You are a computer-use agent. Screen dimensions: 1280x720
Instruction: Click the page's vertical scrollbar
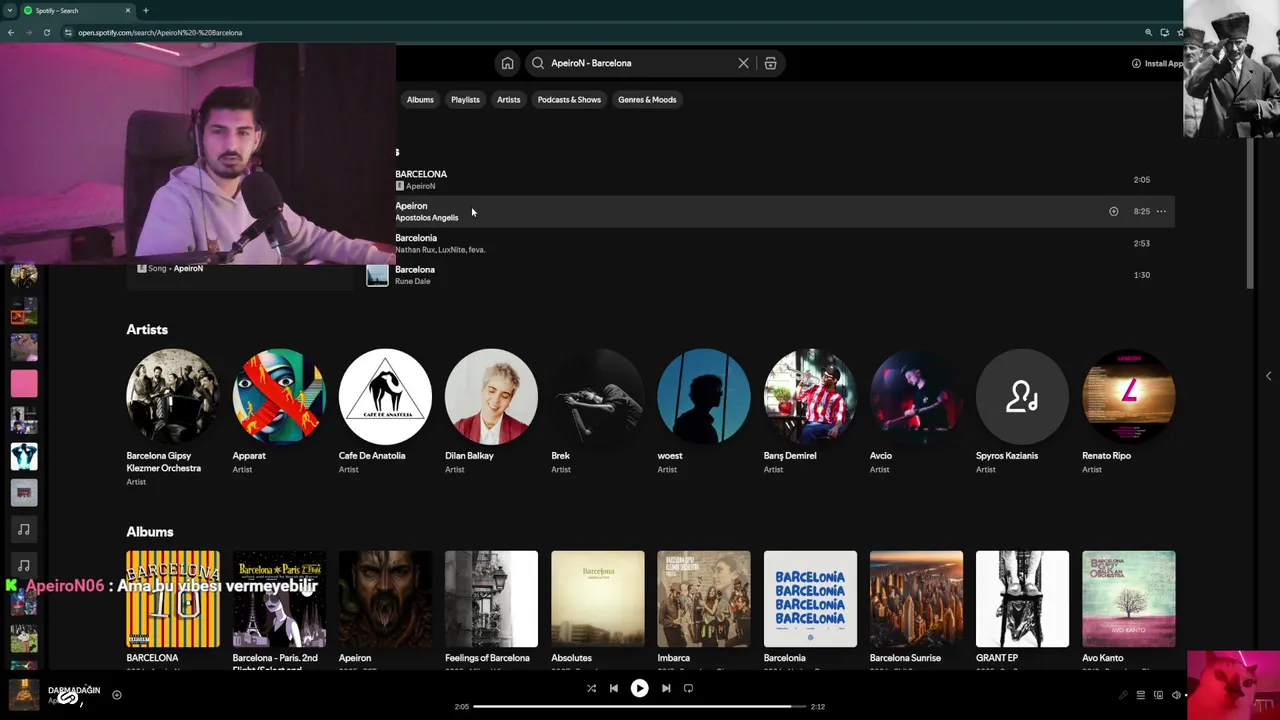(1250, 215)
